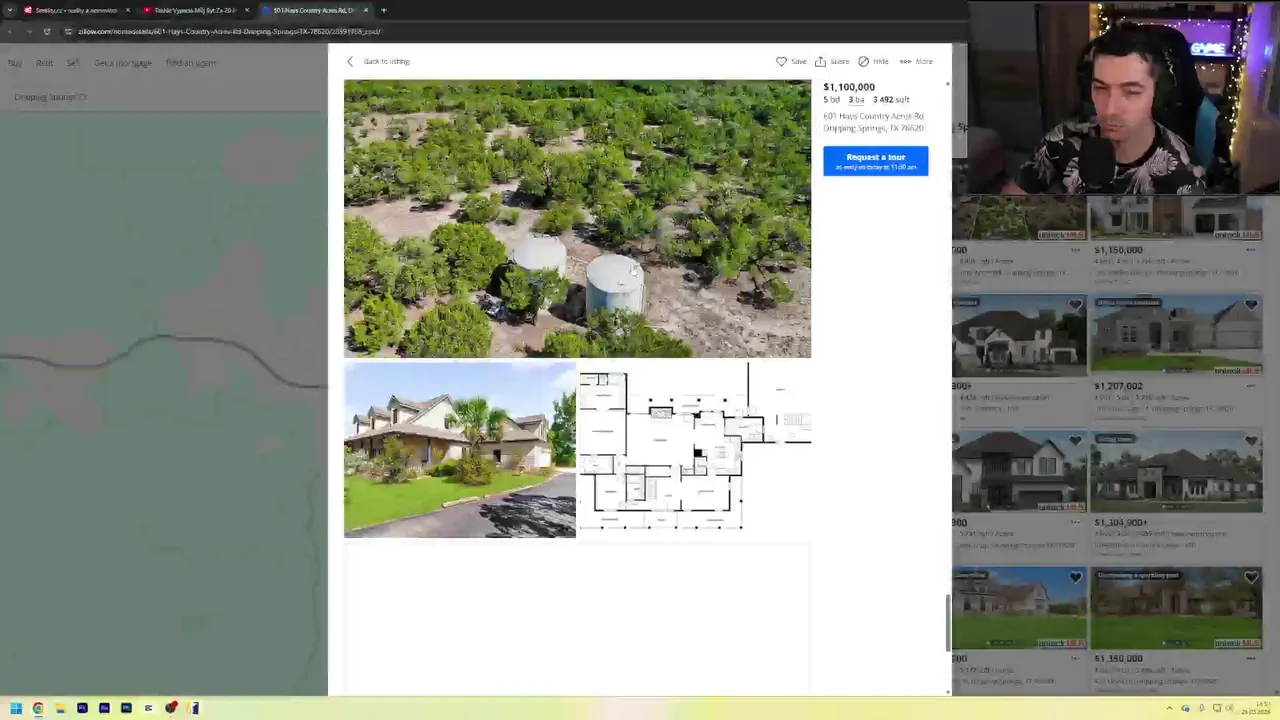Click the zillow.com address bar URL
The image size is (1280, 720).
coord(229,31)
